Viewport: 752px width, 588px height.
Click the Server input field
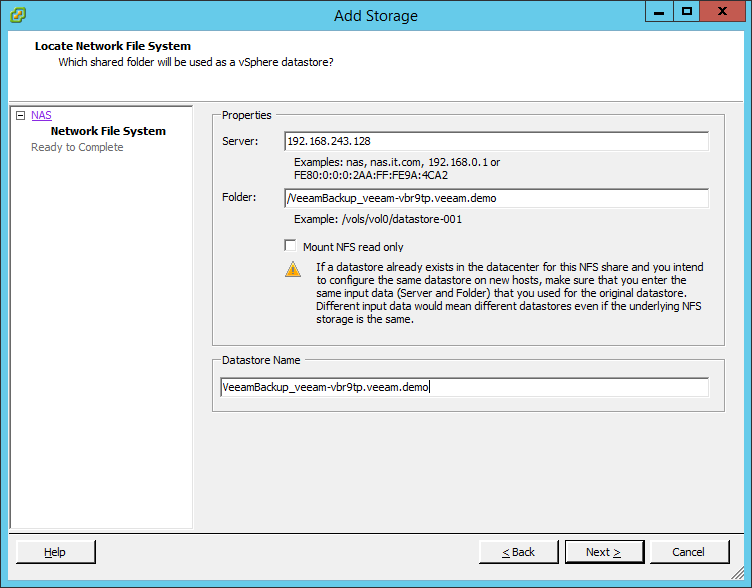click(x=496, y=141)
